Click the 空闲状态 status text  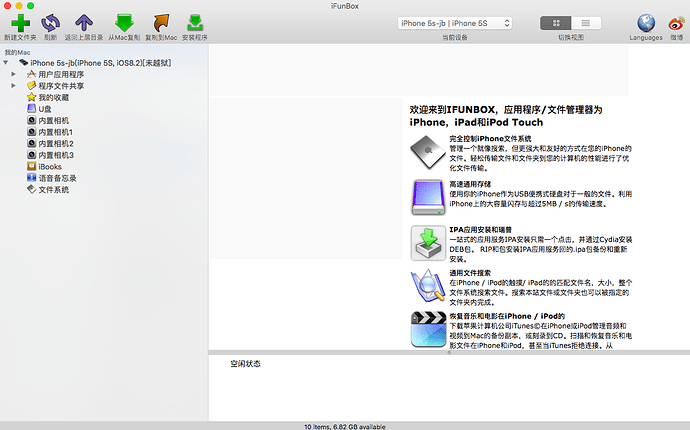(246, 364)
